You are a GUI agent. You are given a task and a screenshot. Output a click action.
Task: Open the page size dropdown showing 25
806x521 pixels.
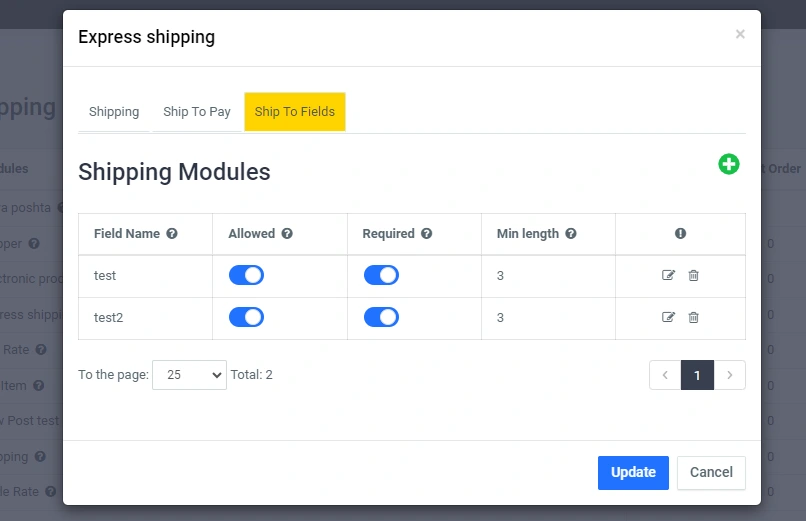(x=189, y=375)
